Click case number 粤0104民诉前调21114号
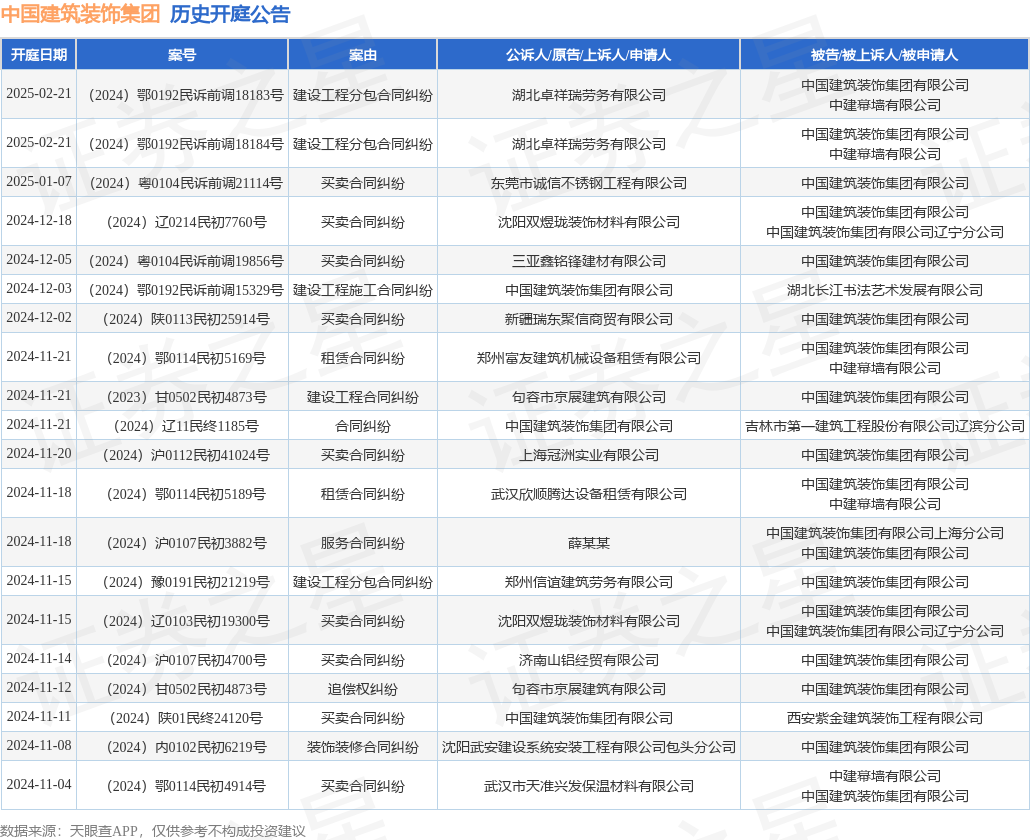Image resolution: width=1030 pixels, height=840 pixels. tap(186, 183)
